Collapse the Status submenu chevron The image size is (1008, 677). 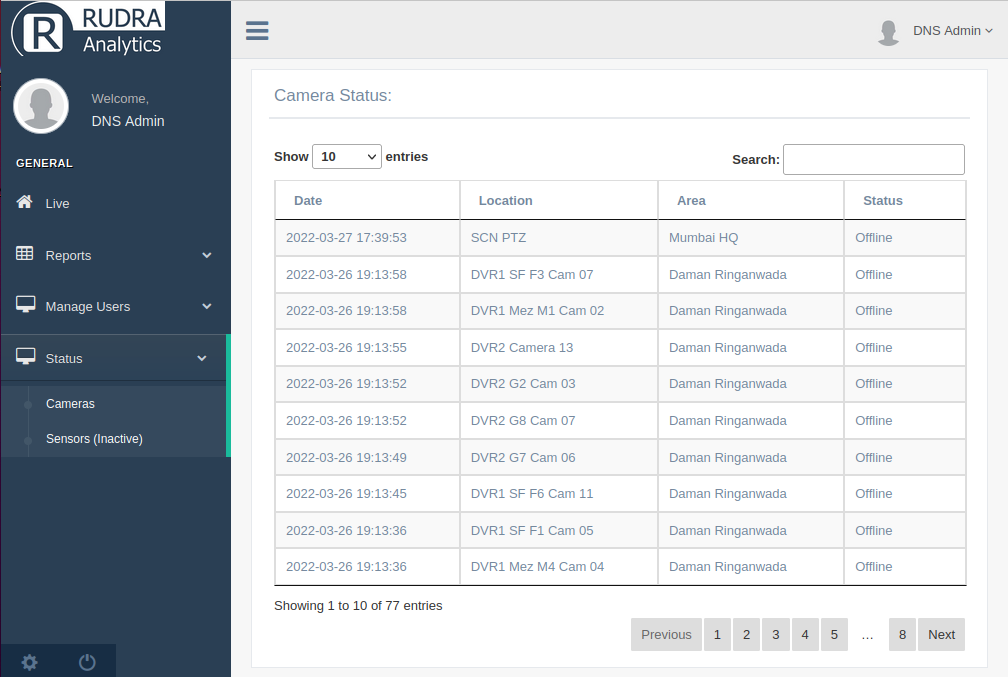(202, 357)
